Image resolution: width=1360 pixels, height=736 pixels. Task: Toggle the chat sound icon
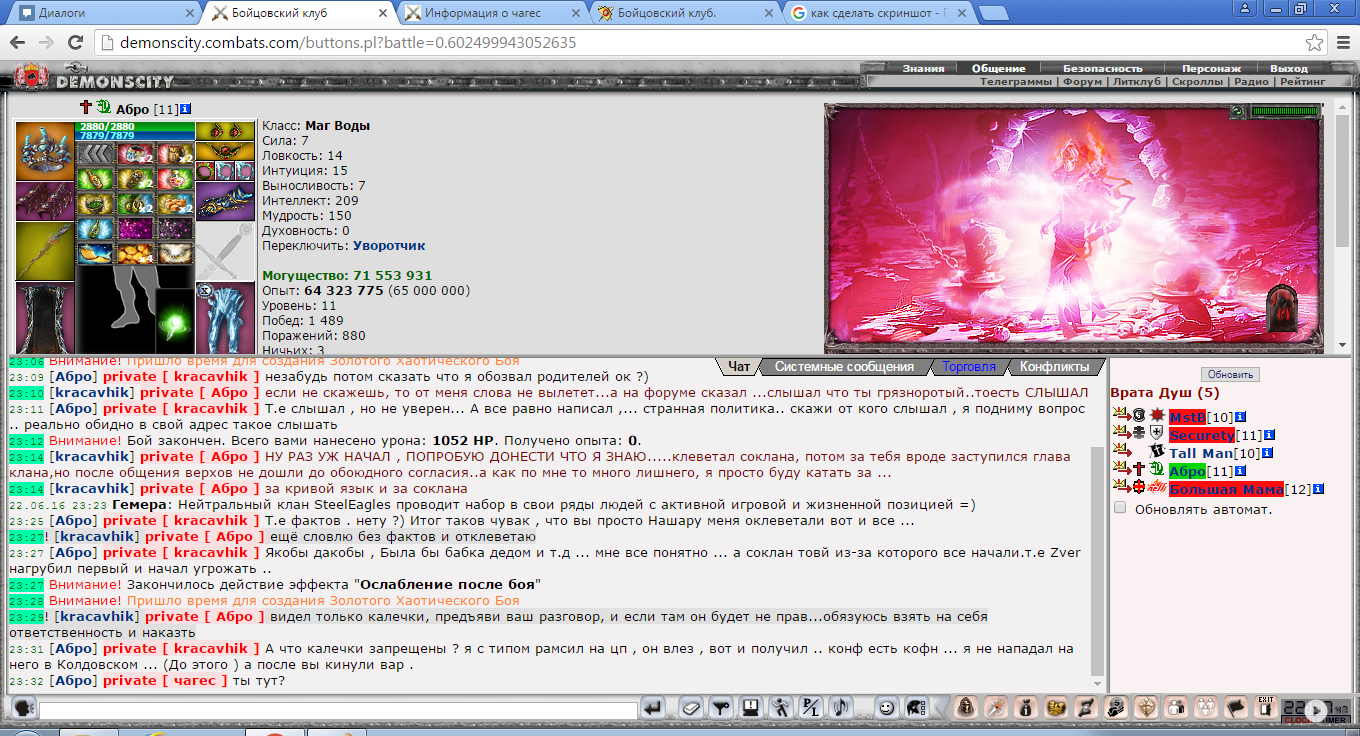[841, 708]
